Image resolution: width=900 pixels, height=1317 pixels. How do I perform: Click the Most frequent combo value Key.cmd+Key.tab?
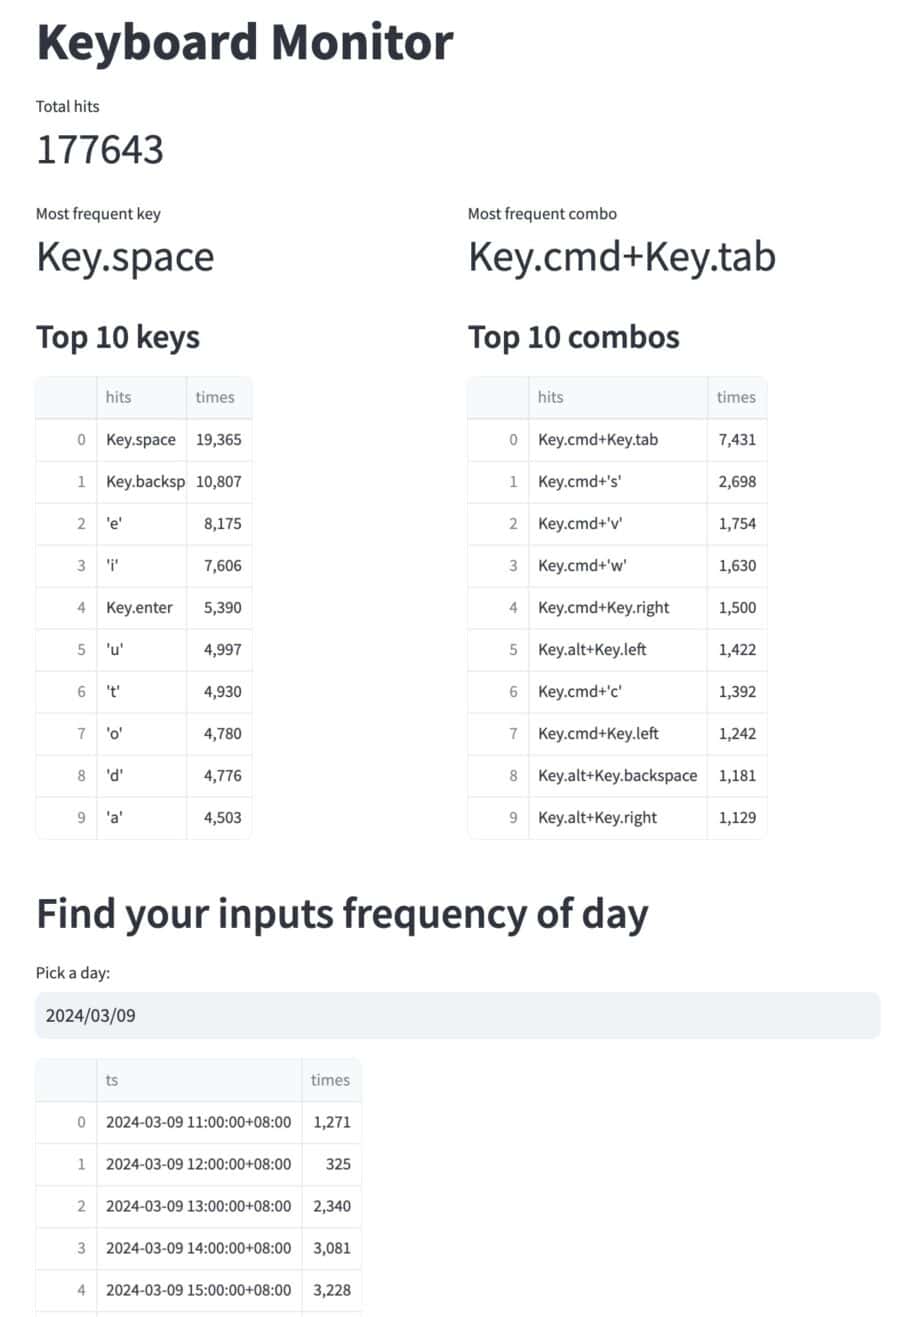622,257
